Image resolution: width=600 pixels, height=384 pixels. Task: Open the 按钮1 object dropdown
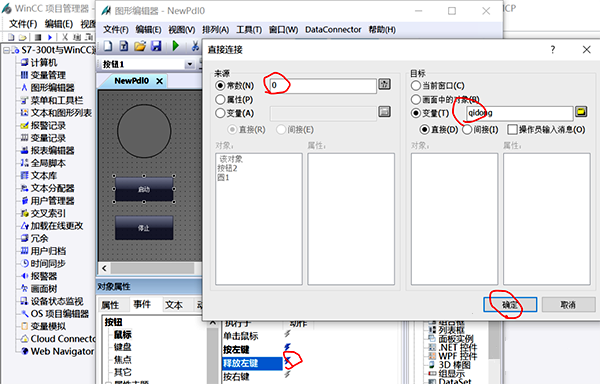pyautogui.click(x=189, y=64)
